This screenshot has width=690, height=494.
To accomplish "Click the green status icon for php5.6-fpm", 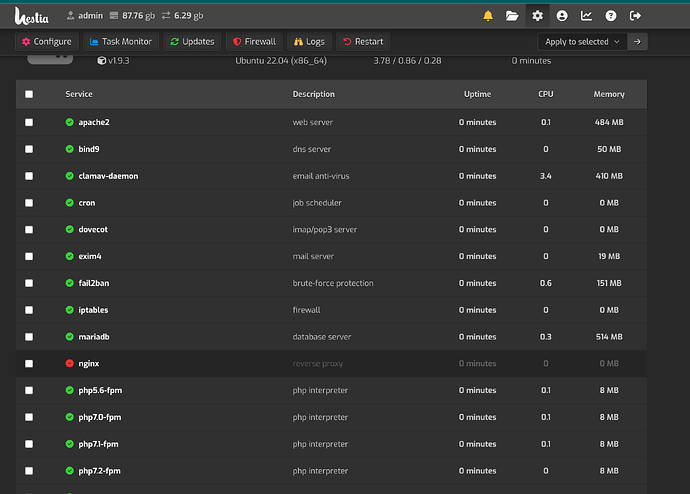I will tap(70, 390).
